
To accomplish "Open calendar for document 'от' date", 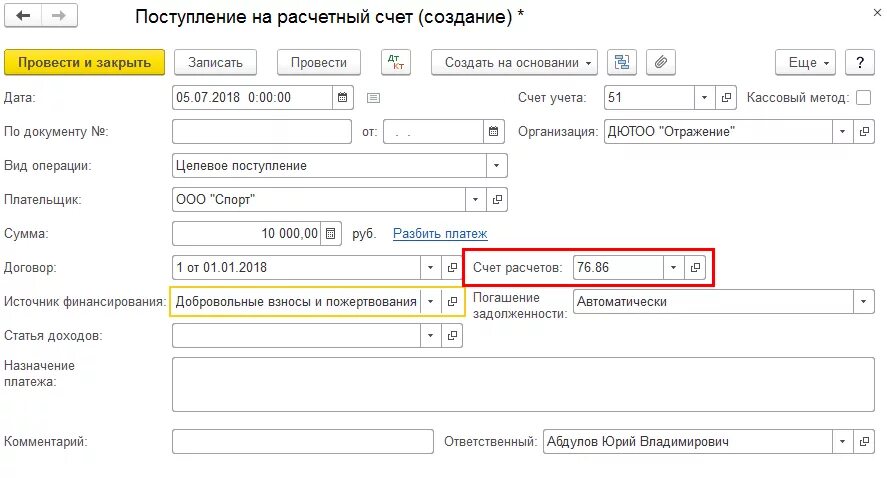I will [x=493, y=131].
